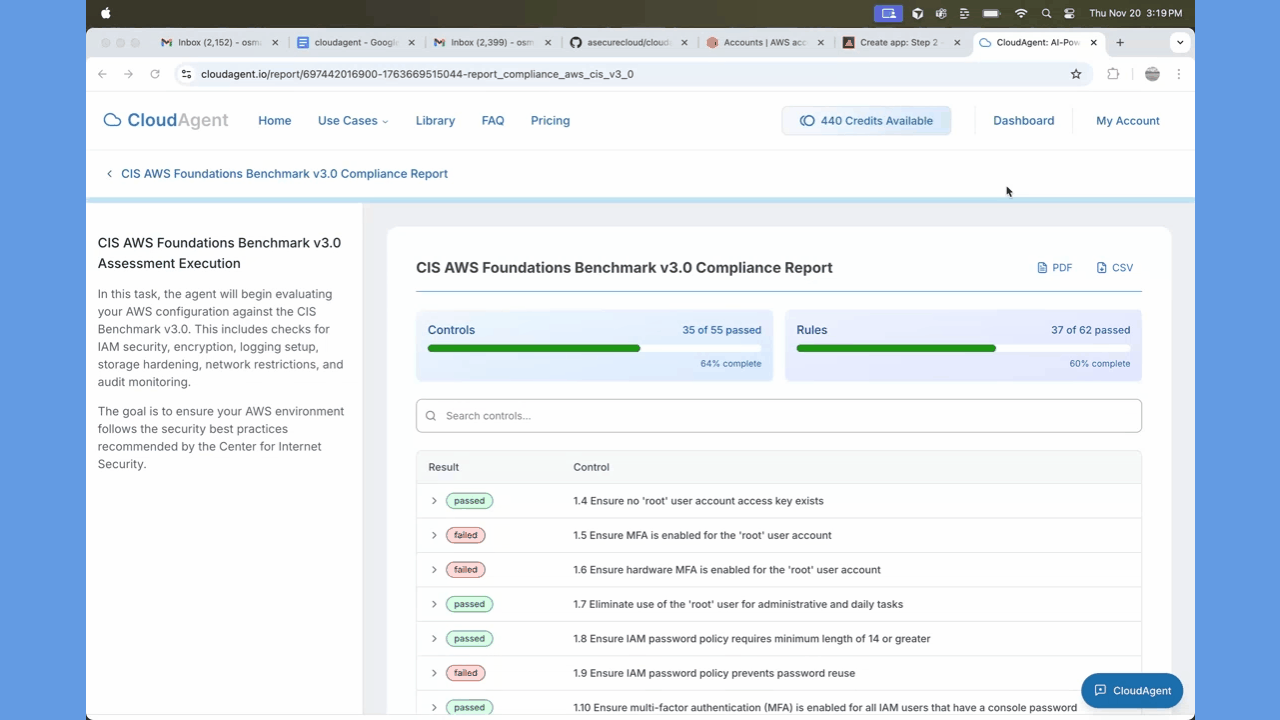
Task: Open the PDF export icon
Action: pos(1041,267)
